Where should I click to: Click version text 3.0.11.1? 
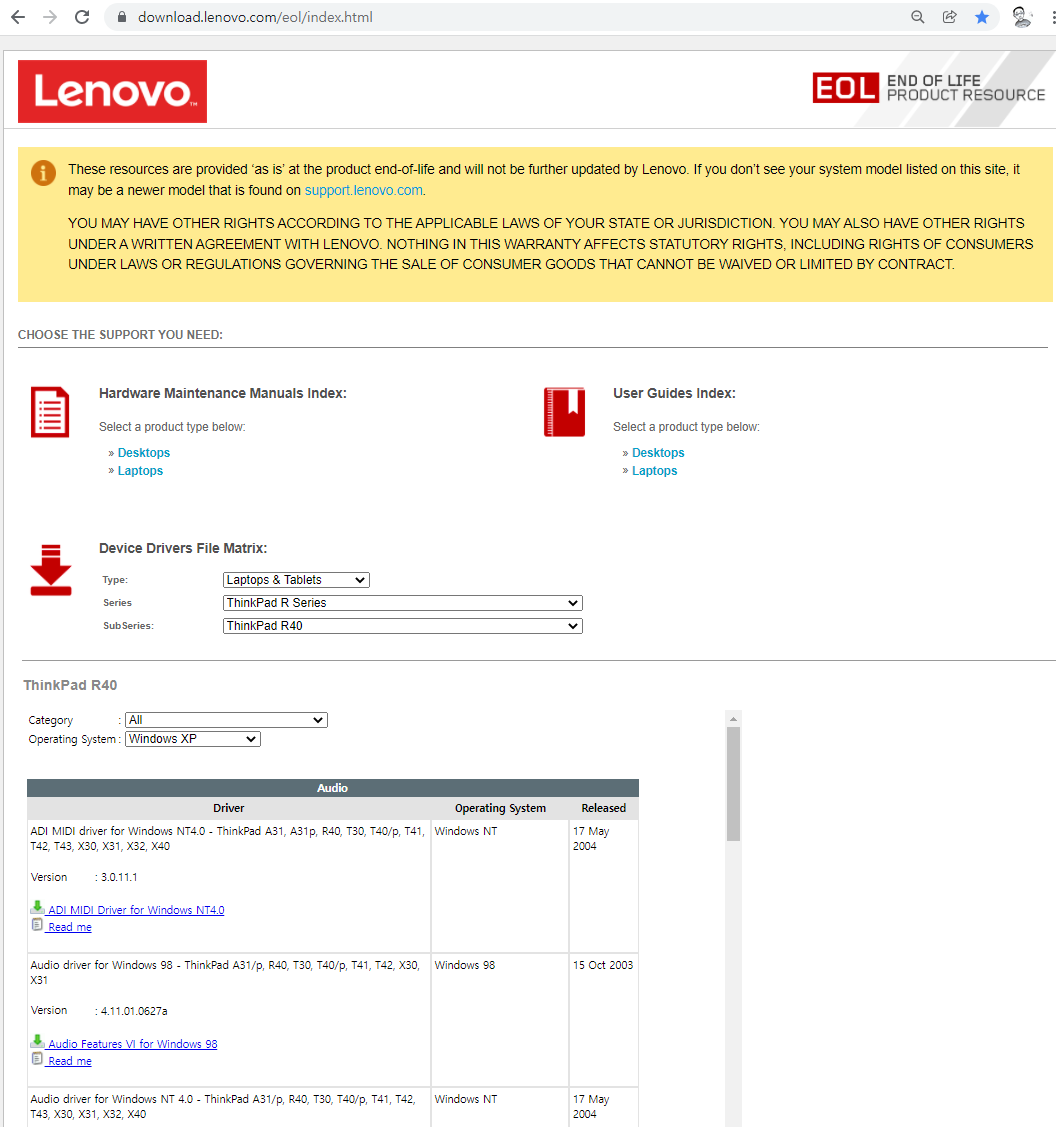(119, 877)
